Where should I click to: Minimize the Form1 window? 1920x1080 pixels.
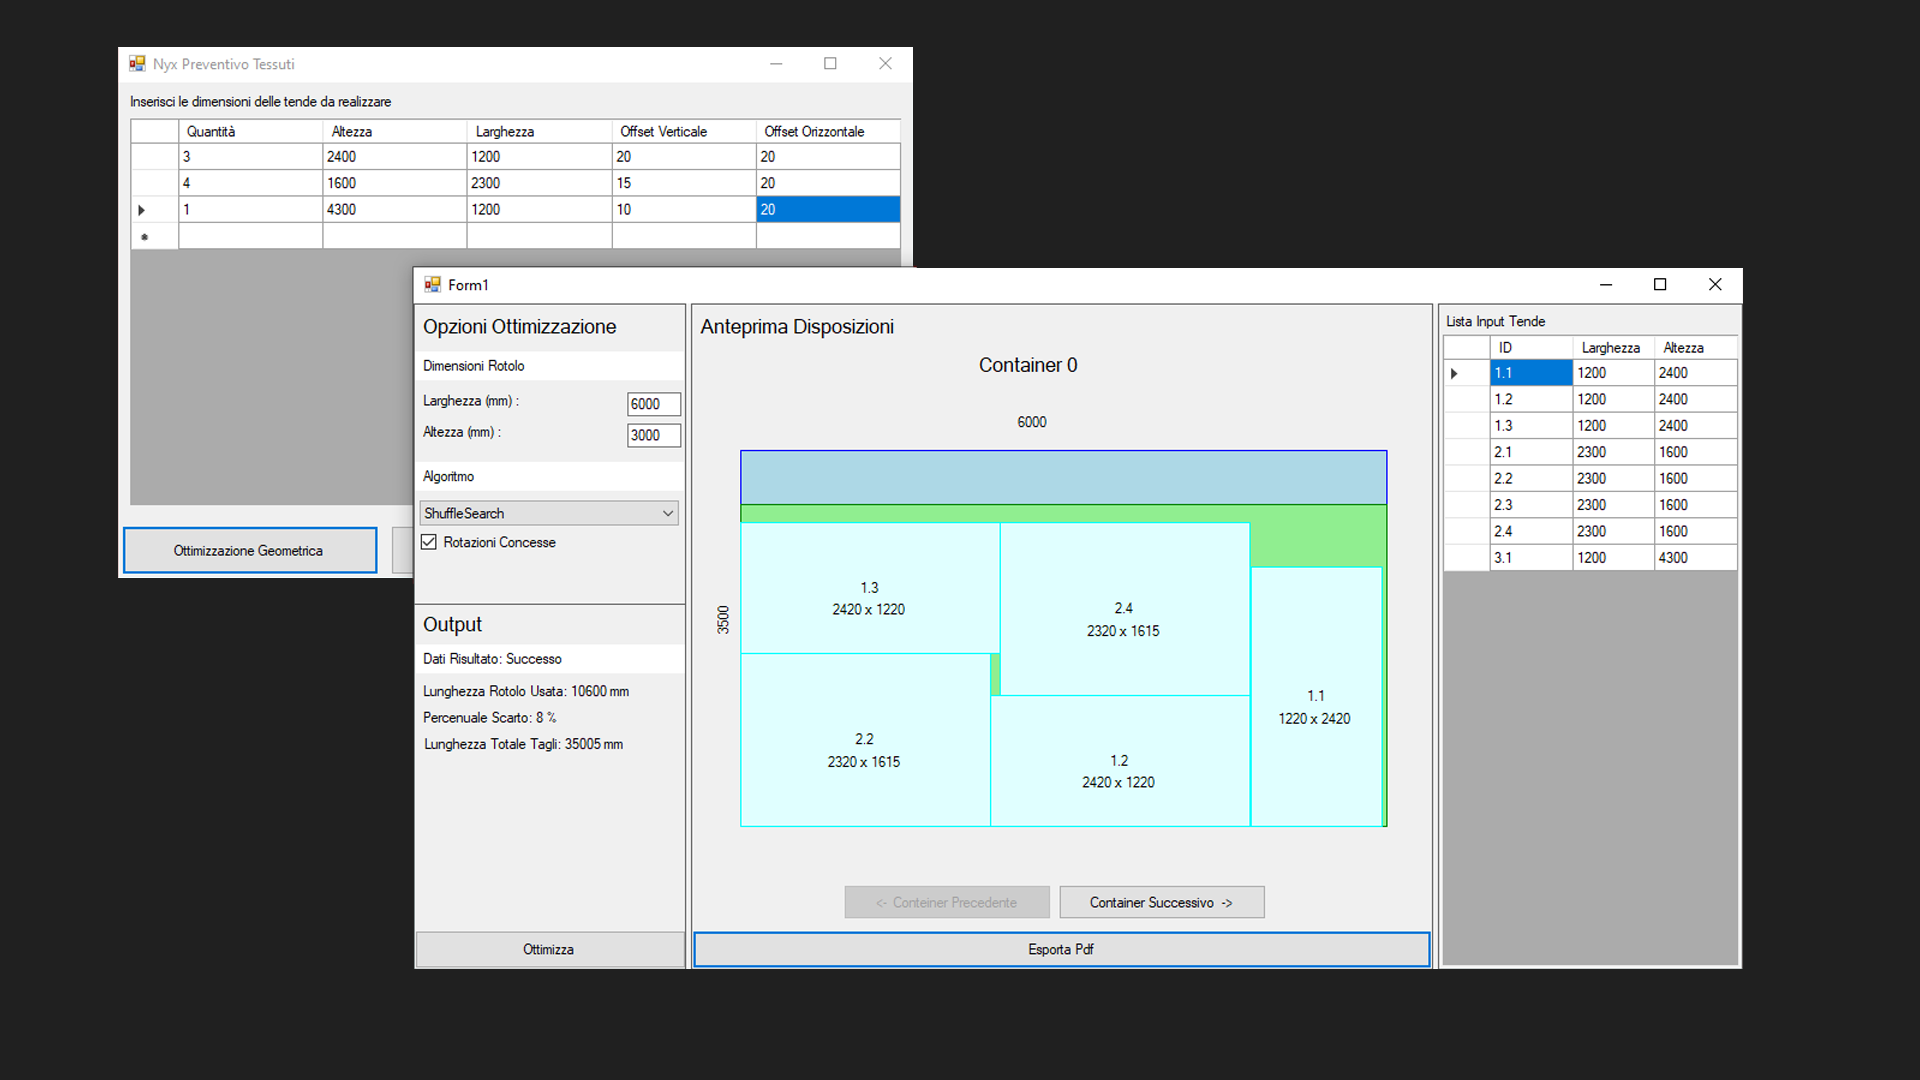(1606, 285)
